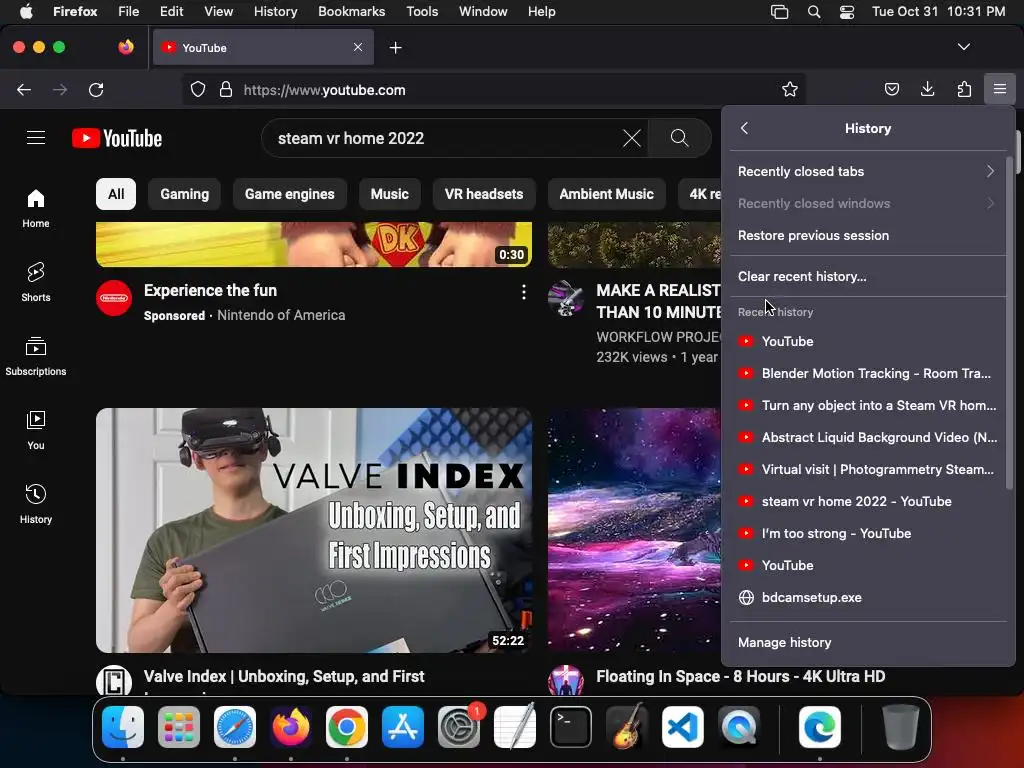The width and height of the screenshot is (1024, 768).
Task: Launch Google Chrome from the Dock
Action: pyautogui.click(x=347, y=727)
